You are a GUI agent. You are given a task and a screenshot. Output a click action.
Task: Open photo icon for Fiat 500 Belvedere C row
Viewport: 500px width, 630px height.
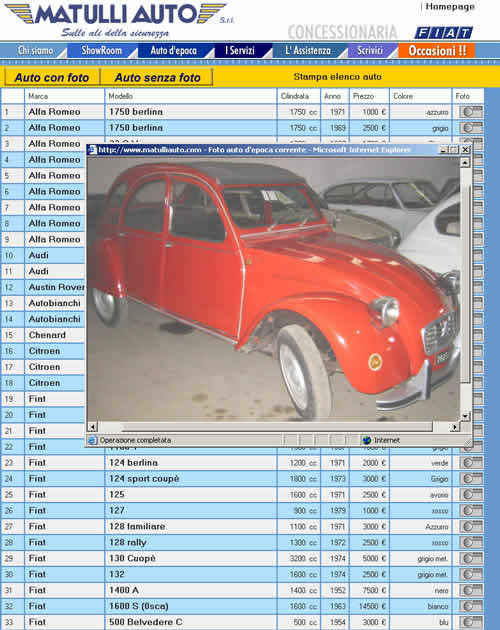click(x=471, y=622)
